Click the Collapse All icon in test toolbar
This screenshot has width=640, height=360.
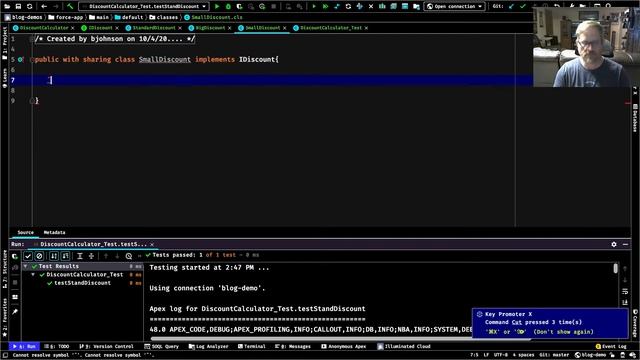pos(91,256)
